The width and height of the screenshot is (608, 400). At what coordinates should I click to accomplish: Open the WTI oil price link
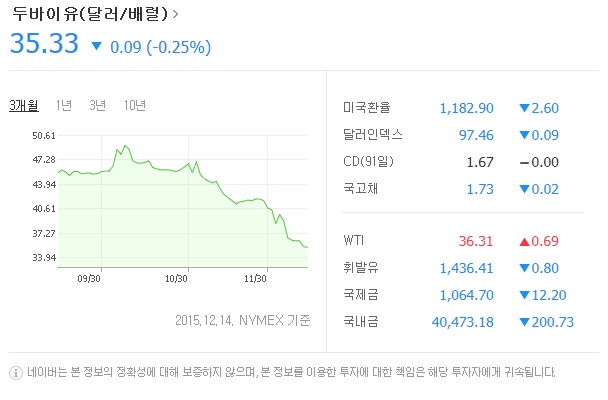coord(354,241)
